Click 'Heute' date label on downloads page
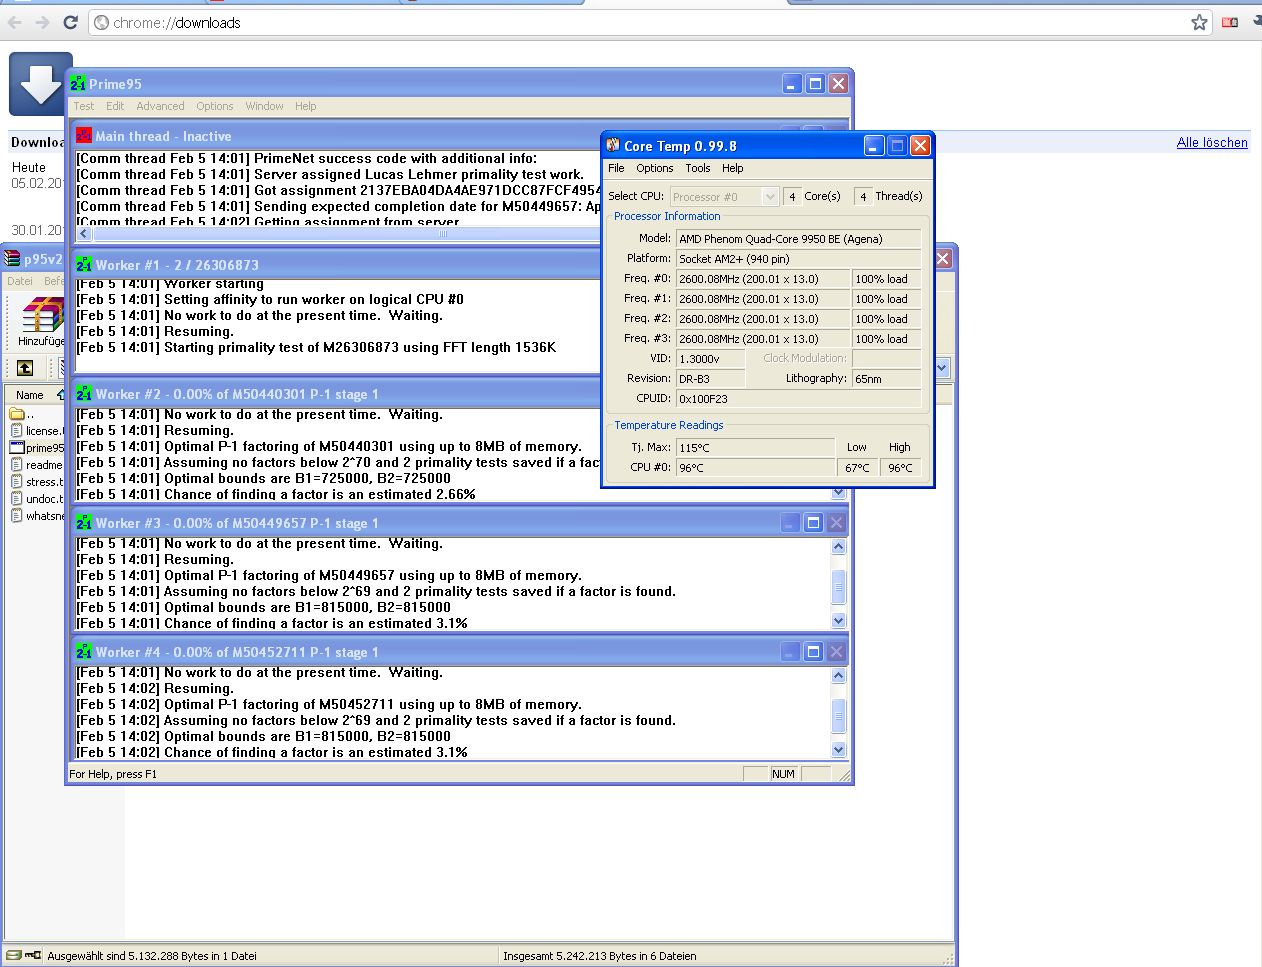The height and width of the screenshot is (967, 1262). 29,167
